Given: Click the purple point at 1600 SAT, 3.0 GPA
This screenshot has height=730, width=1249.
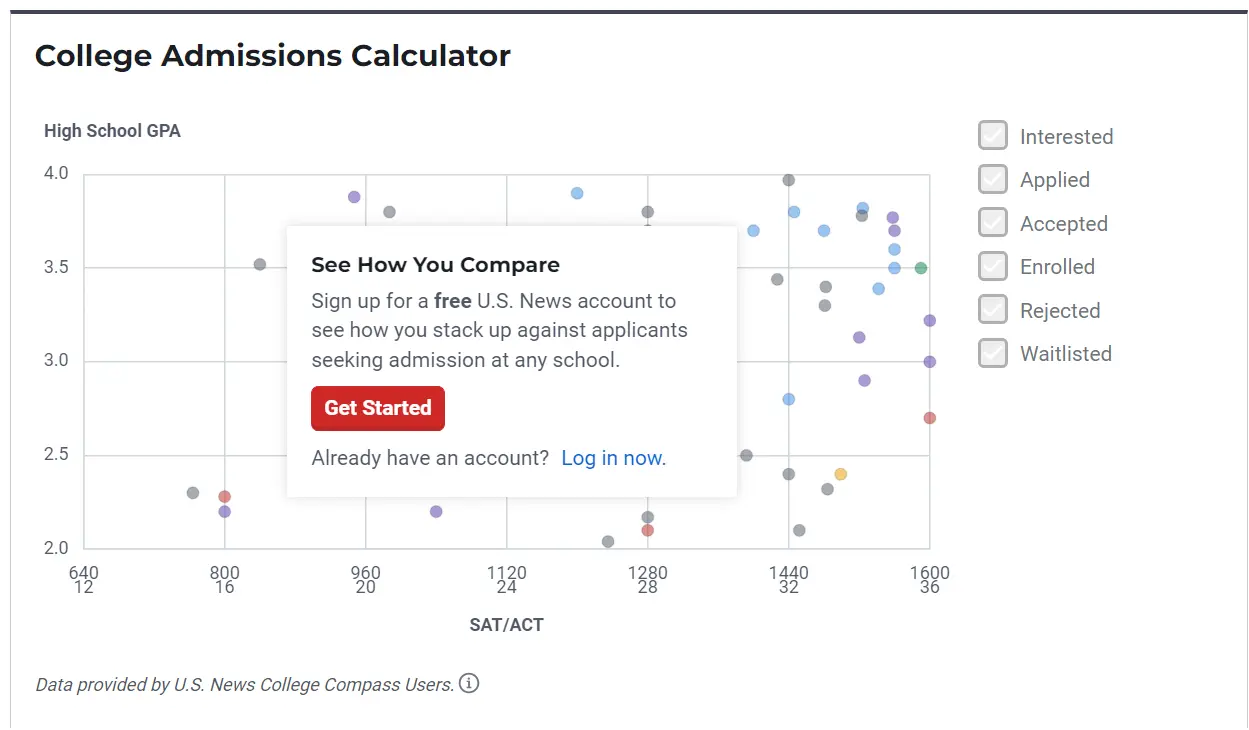Looking at the screenshot, I should [930, 362].
